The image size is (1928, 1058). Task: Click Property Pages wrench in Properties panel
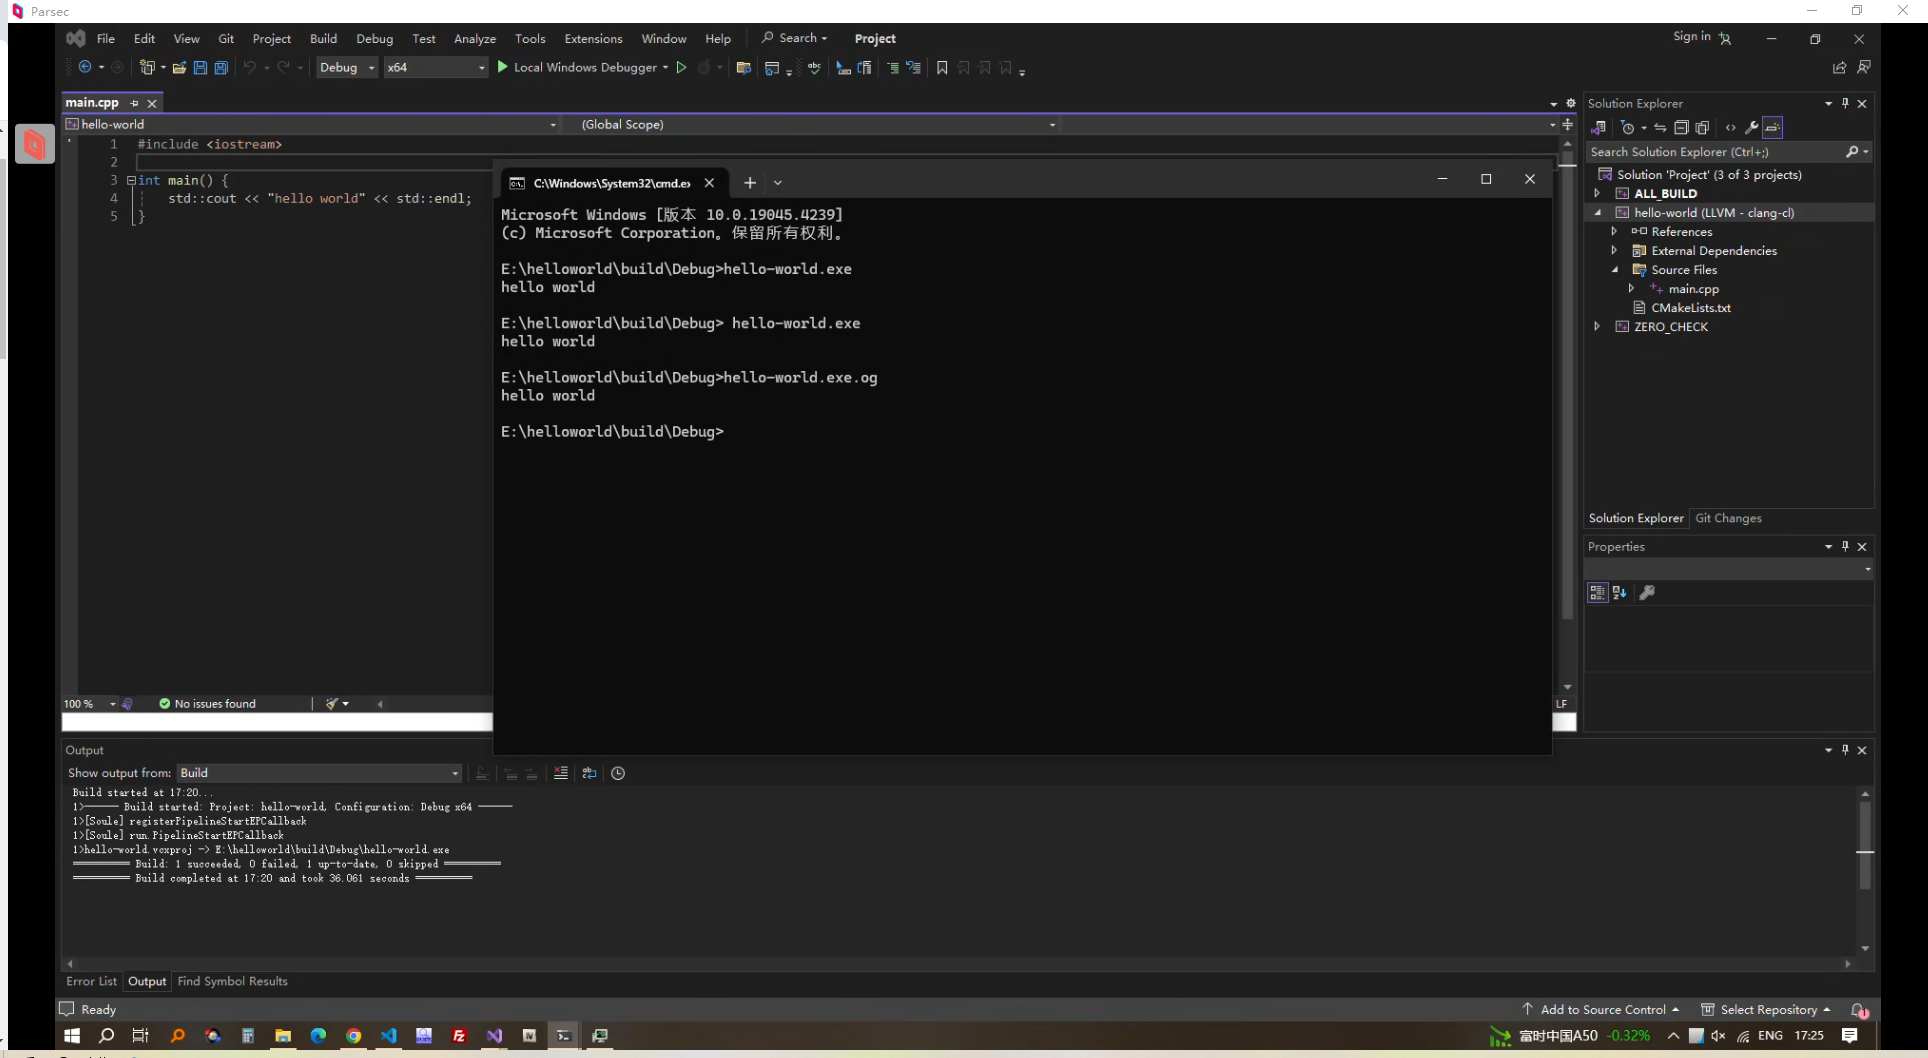point(1647,593)
